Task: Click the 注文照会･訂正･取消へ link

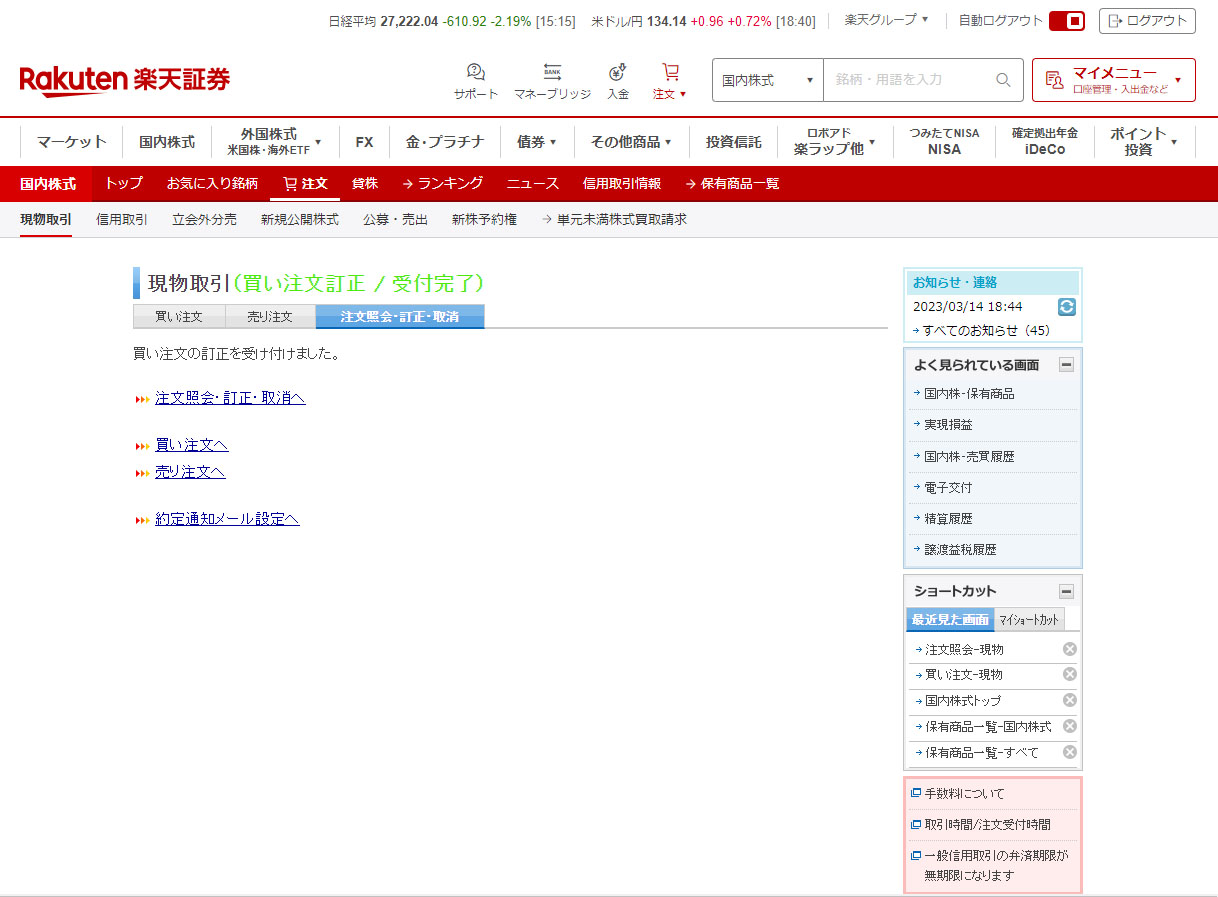Action: 230,398
